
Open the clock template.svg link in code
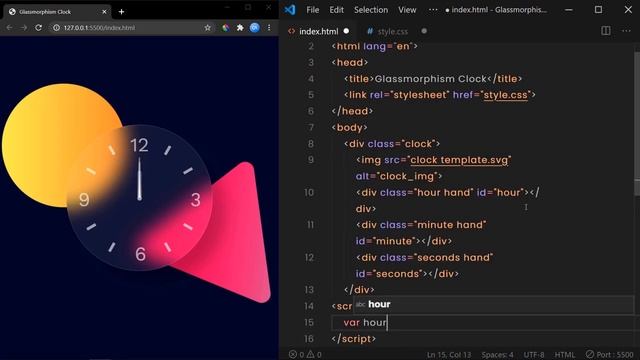[459, 160]
